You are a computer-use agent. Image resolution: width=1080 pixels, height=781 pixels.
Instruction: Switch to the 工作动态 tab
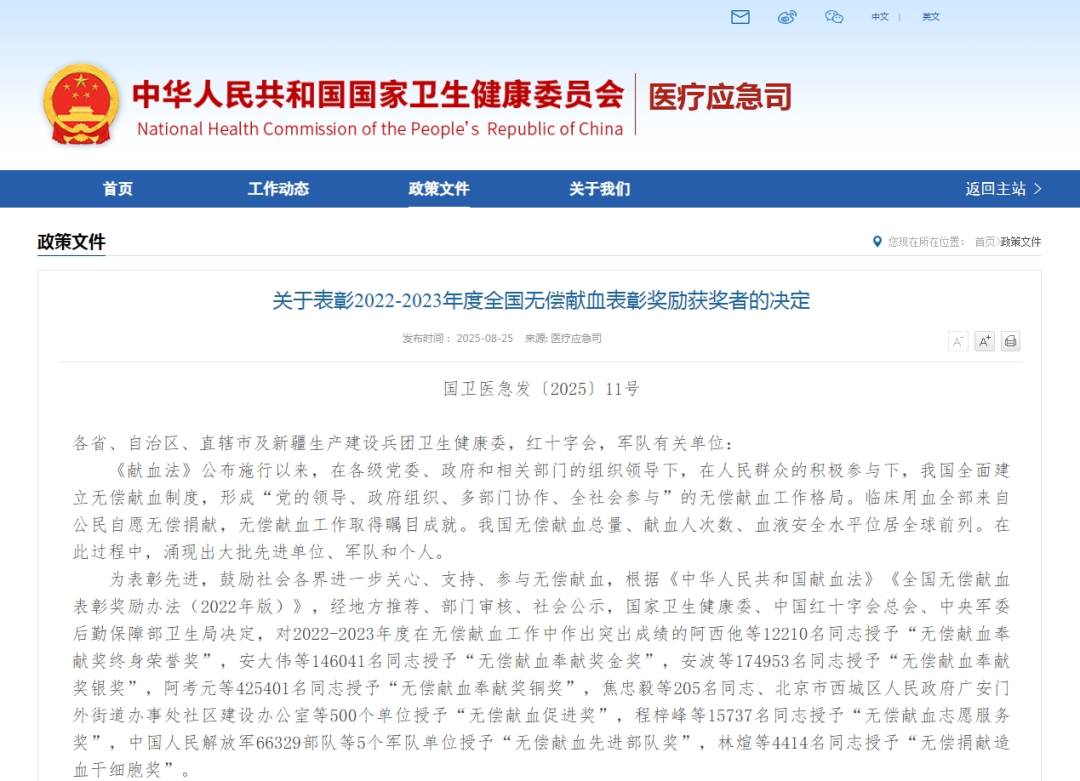[x=279, y=189]
